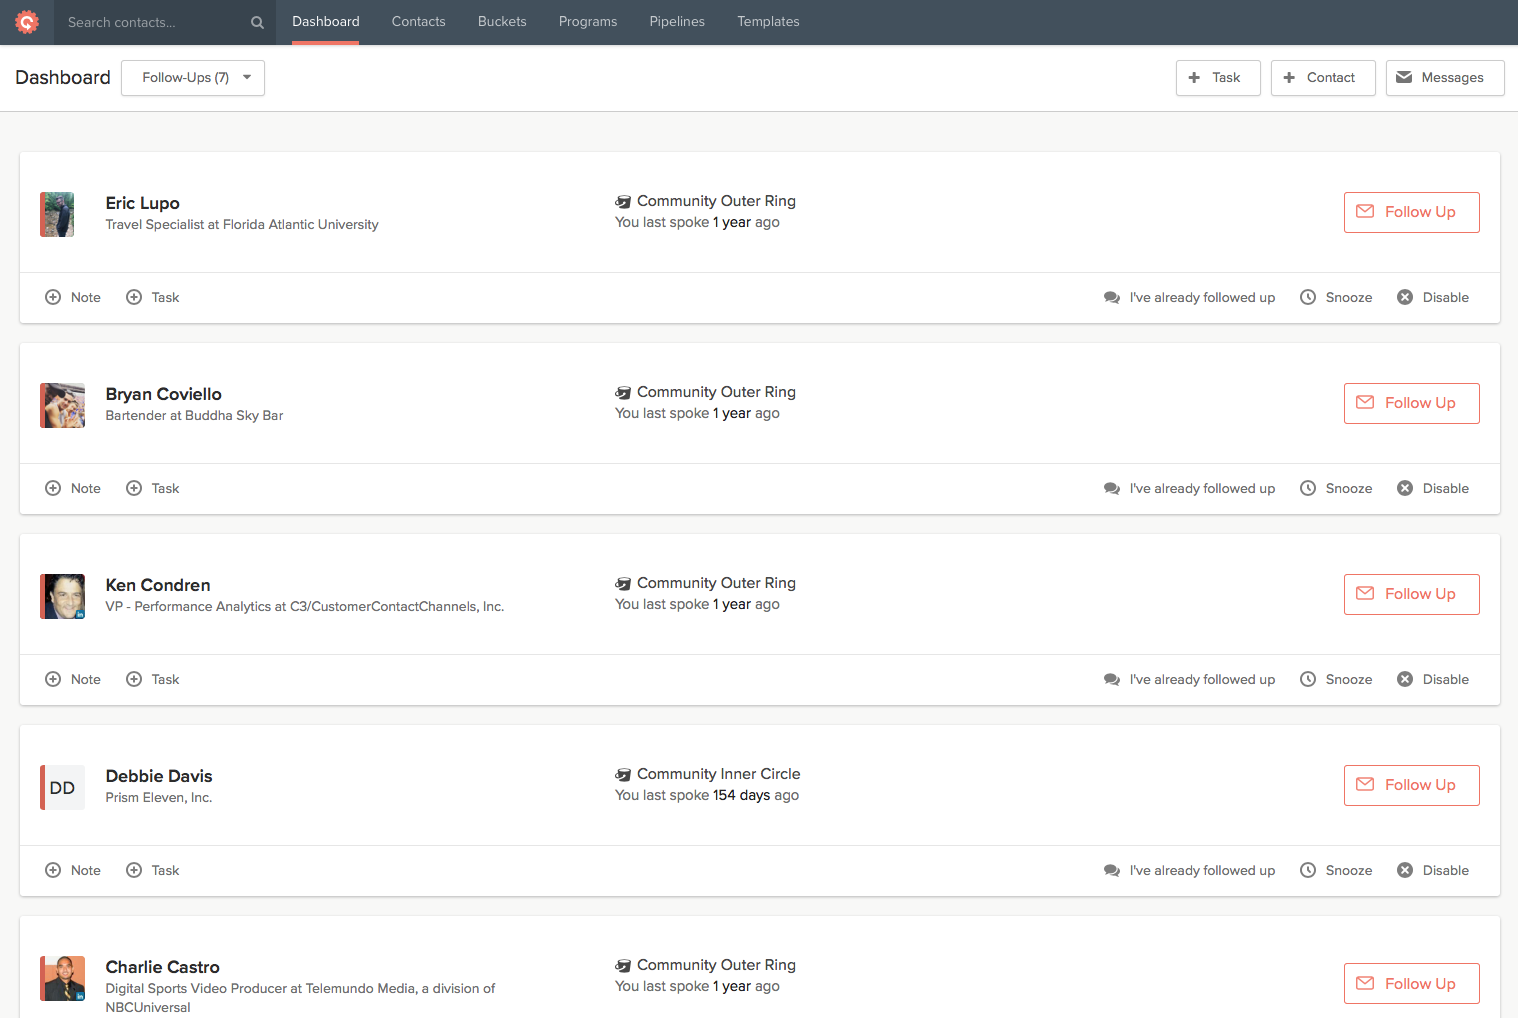Click Bryan Coviello's Community Outer Ring bucket

(x=706, y=392)
